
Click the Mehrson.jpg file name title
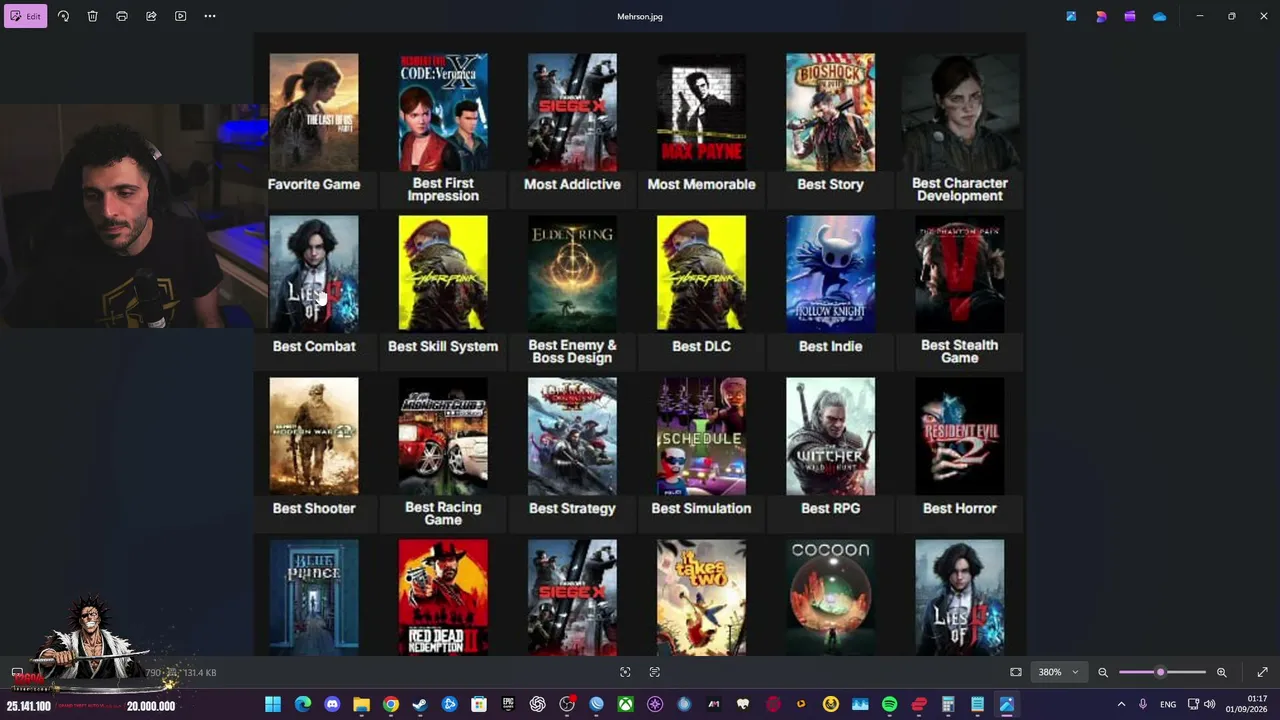(x=640, y=16)
